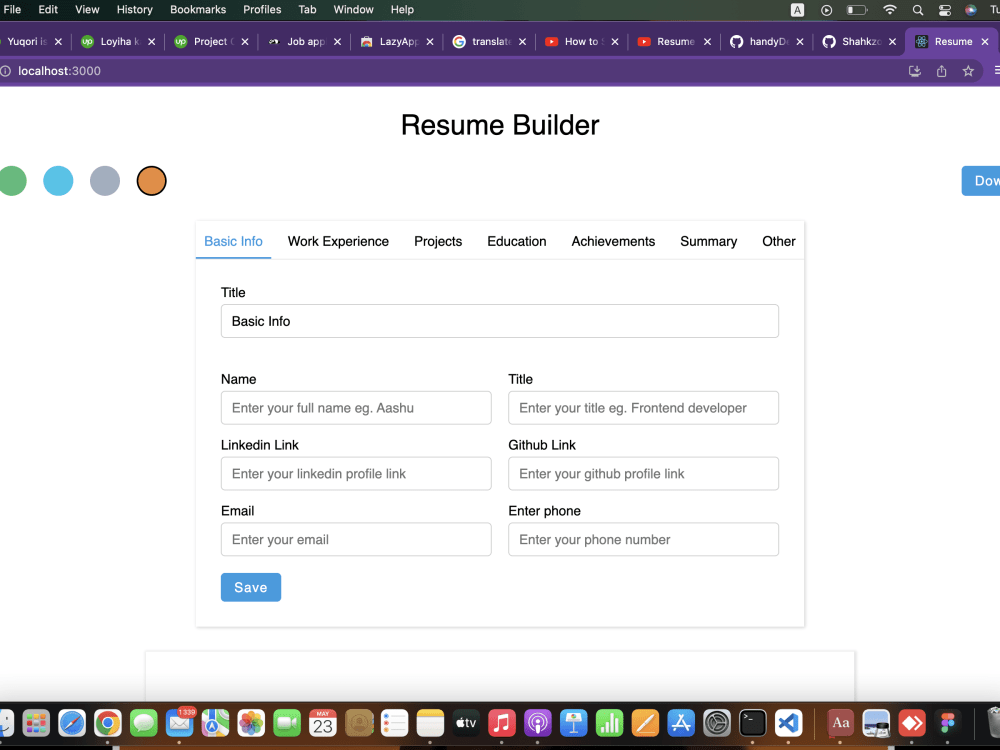Screen dimensions: 1000x750
Task: Open Visual Studio Code from the dock
Action: coord(788,722)
